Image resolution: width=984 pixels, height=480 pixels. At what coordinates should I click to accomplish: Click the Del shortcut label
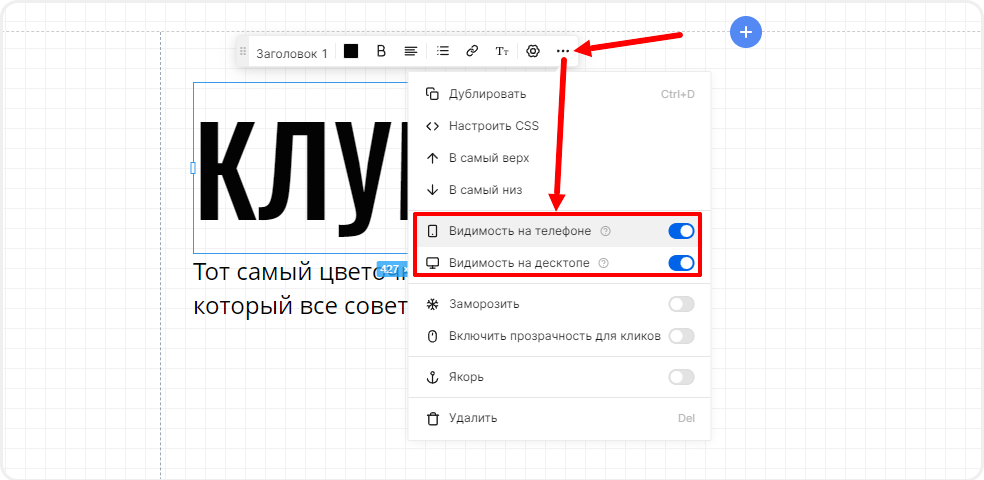[x=687, y=419]
